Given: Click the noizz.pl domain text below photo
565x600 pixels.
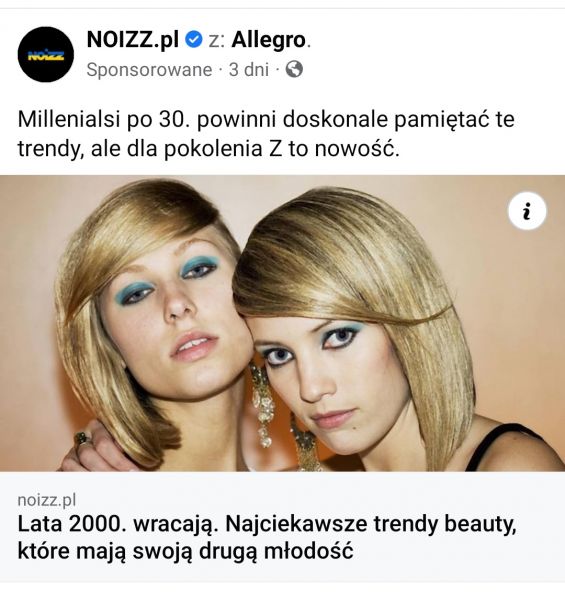Looking at the screenshot, I should [47, 500].
